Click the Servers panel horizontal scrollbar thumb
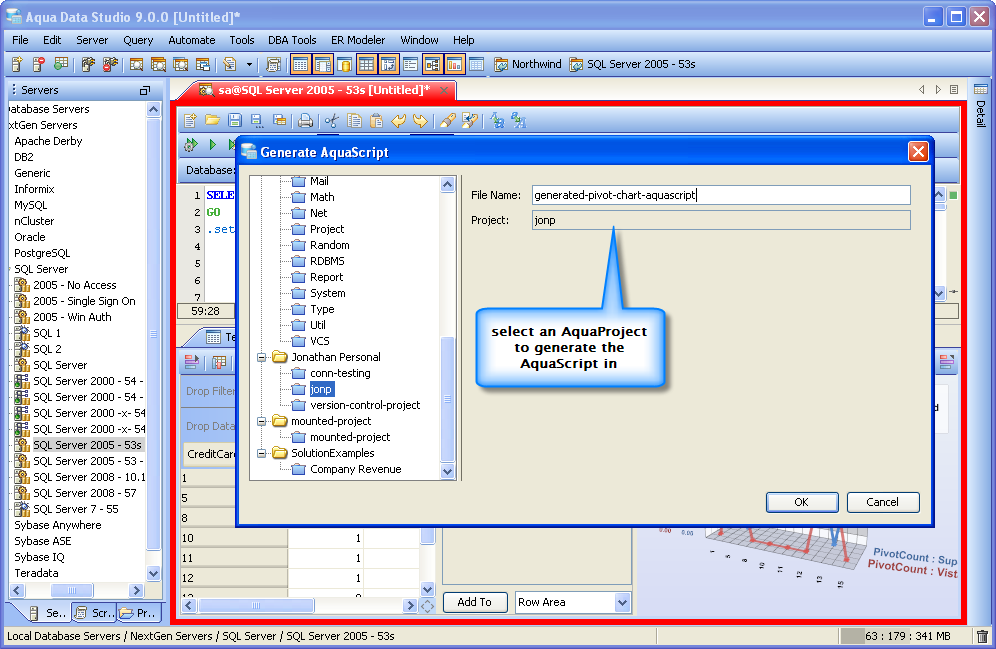996x649 pixels. point(71,590)
